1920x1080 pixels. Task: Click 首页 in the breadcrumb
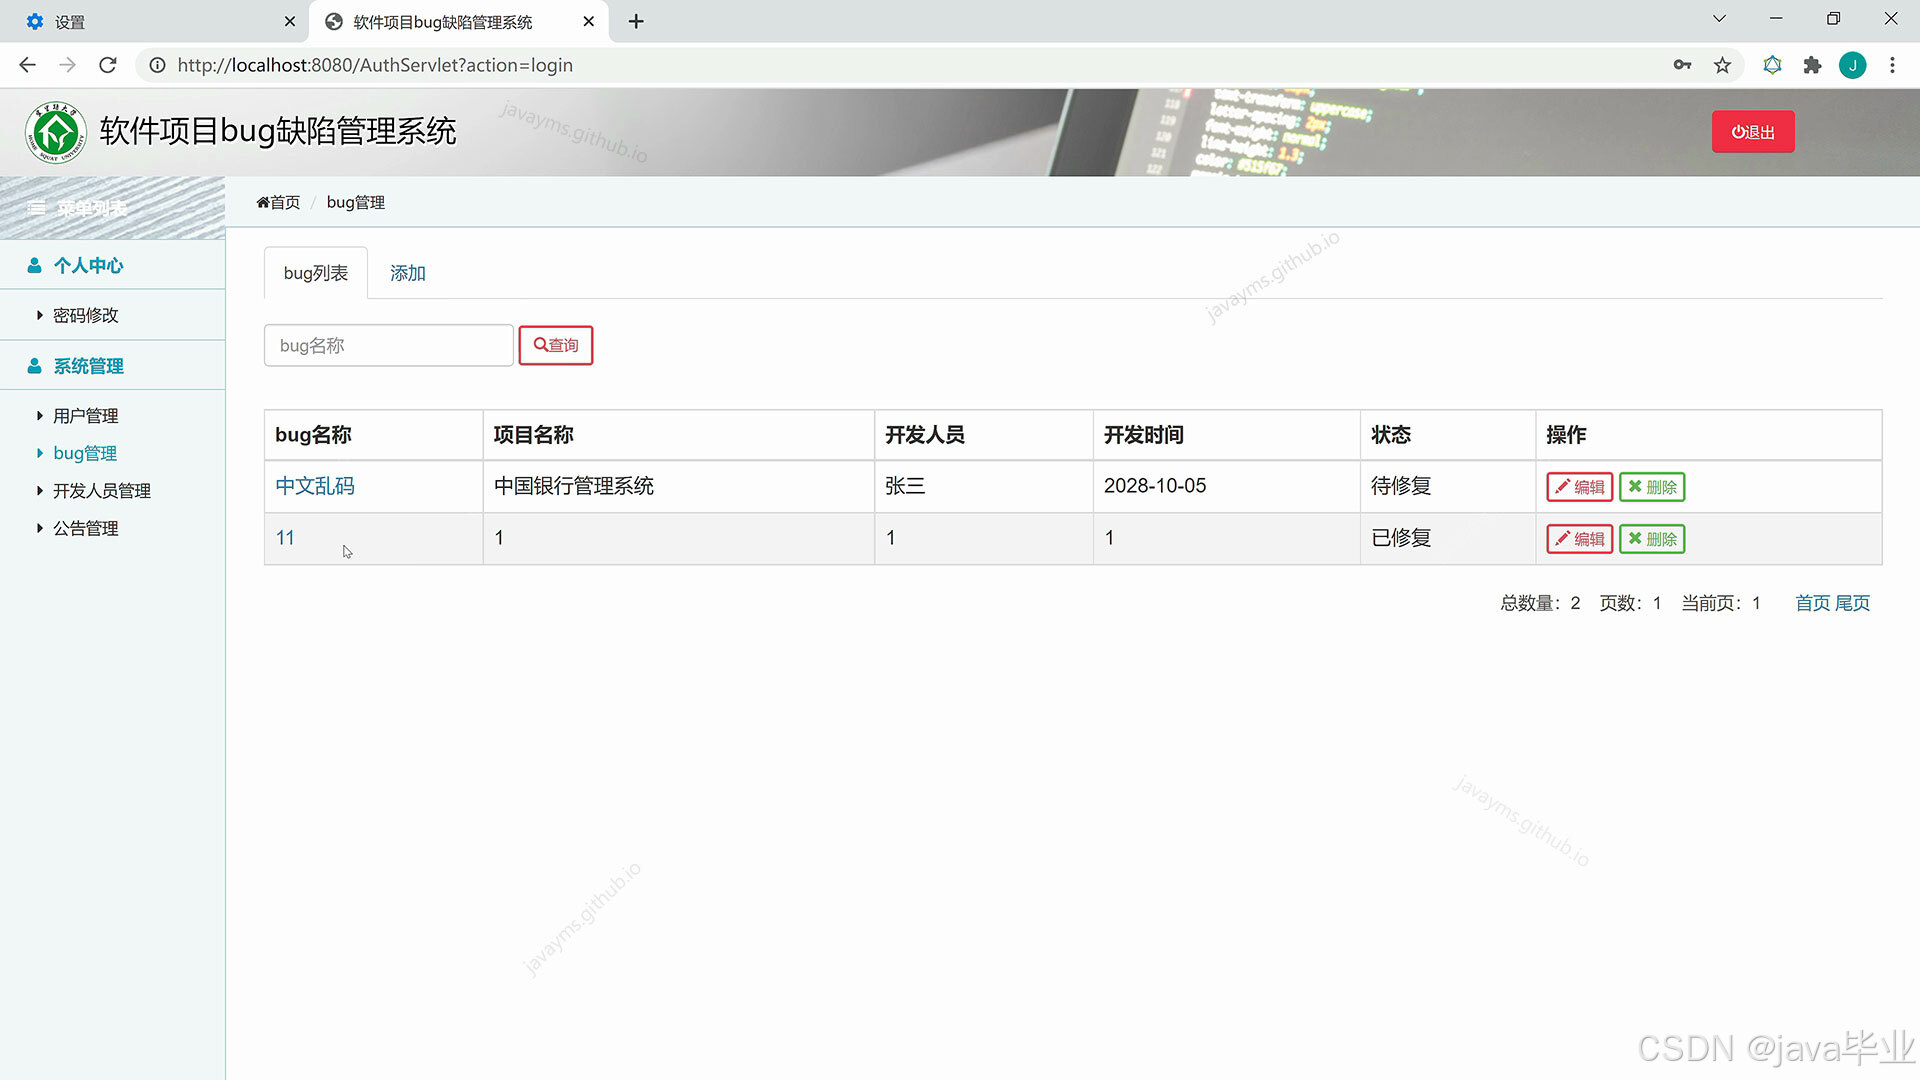(x=285, y=202)
